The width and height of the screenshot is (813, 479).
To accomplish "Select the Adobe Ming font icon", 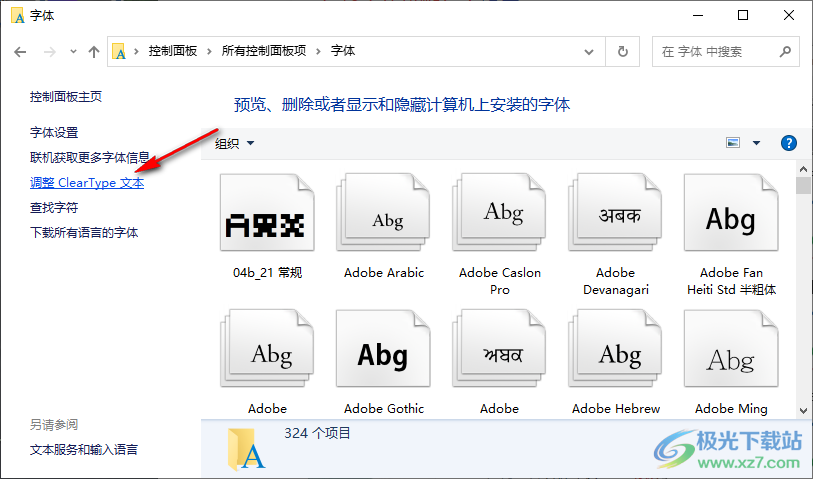I will pyautogui.click(x=731, y=348).
